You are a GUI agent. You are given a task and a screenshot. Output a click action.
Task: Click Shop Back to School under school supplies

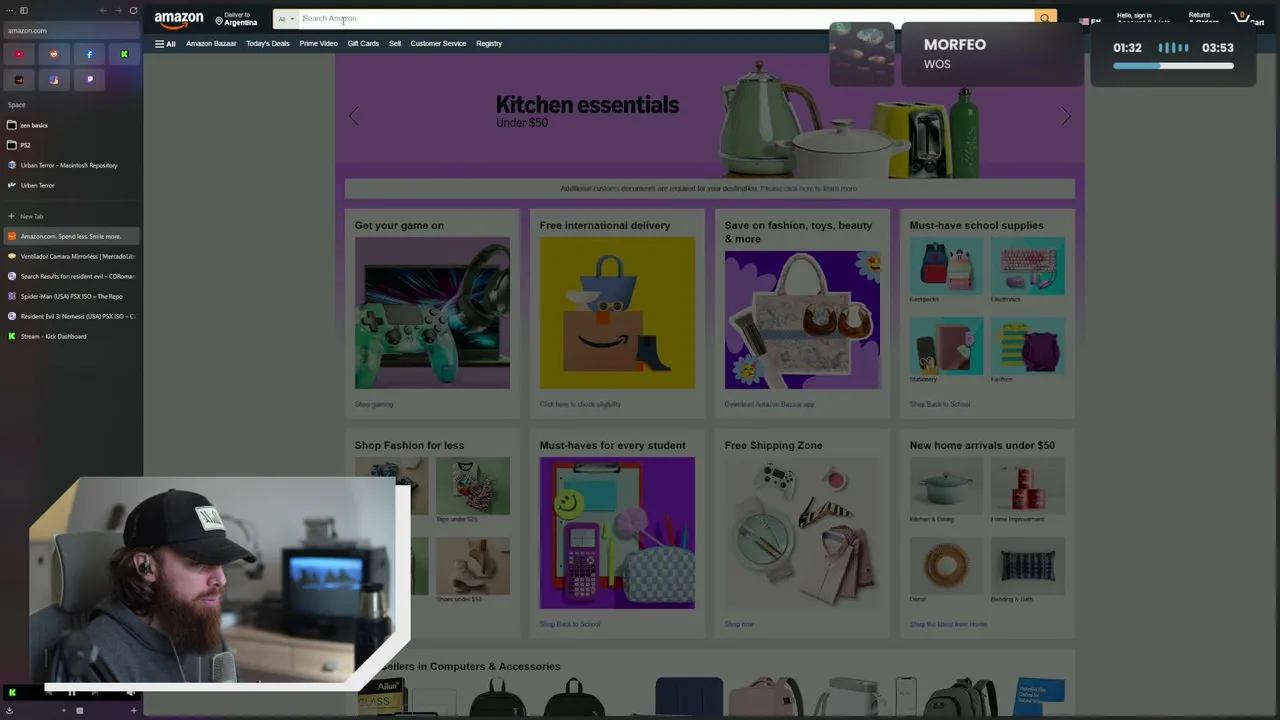point(940,404)
